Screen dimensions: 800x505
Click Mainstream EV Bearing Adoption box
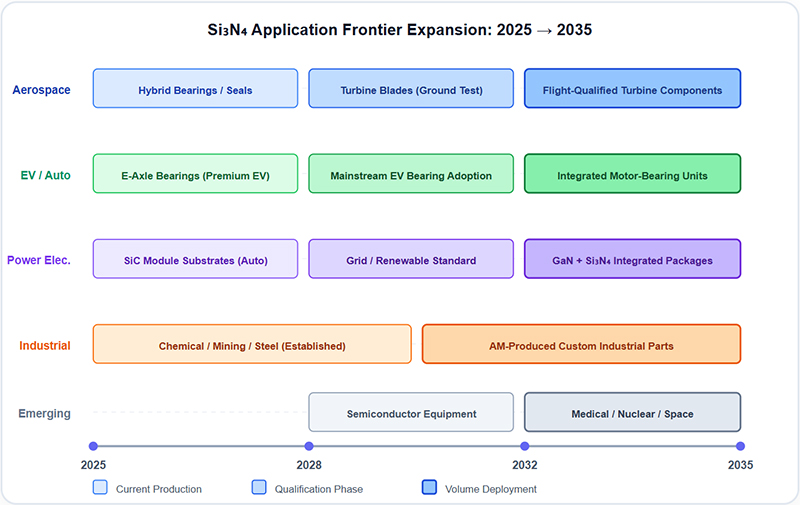coord(411,173)
